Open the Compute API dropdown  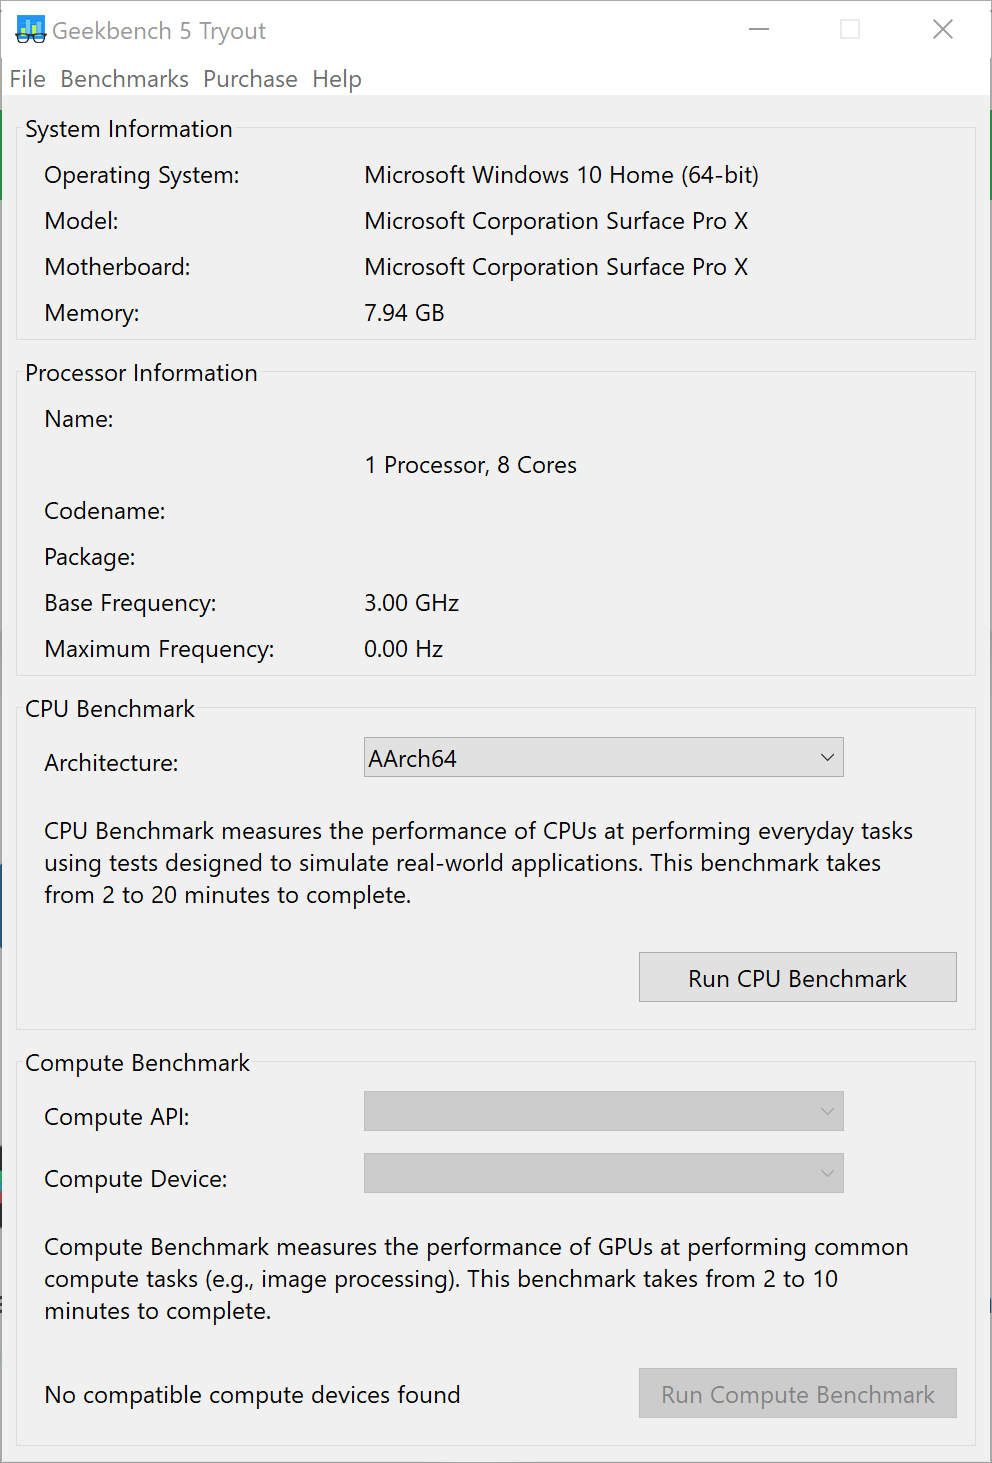click(x=604, y=1111)
